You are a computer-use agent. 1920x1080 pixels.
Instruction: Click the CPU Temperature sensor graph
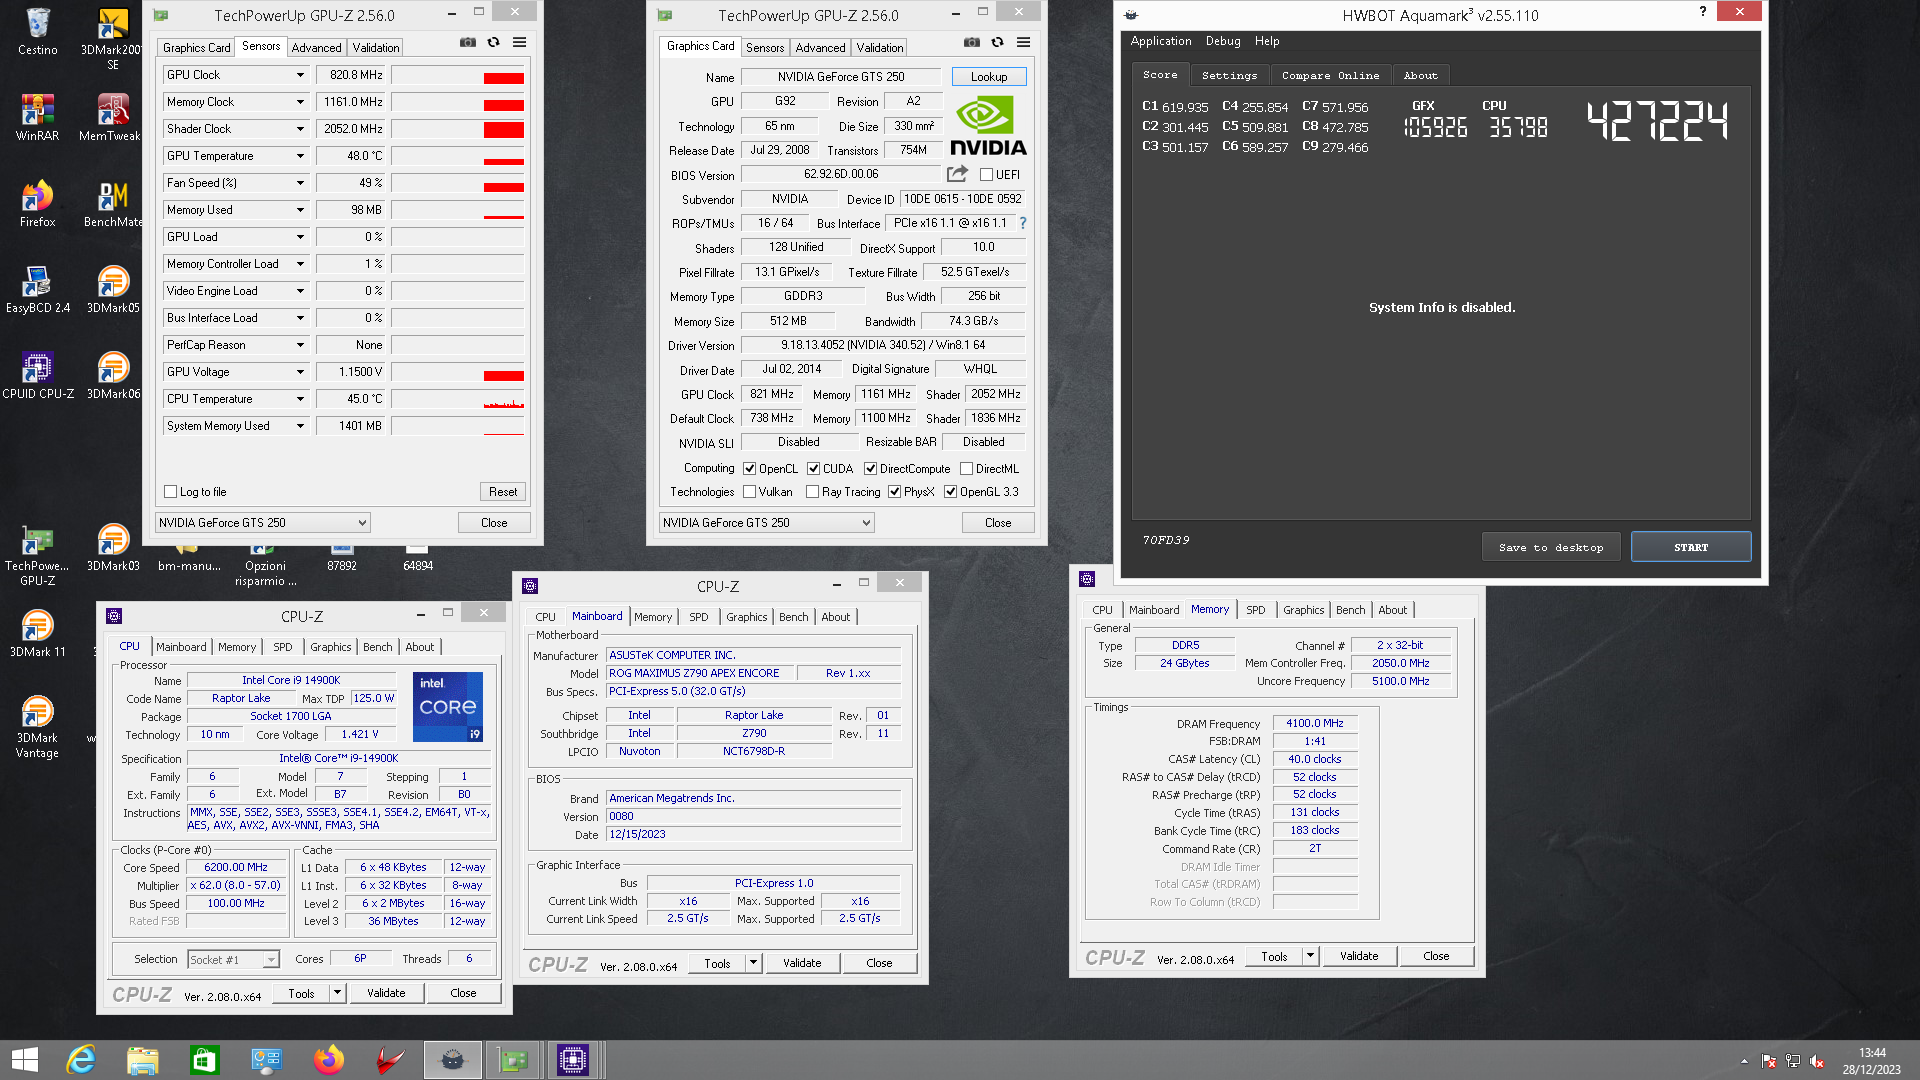point(458,399)
